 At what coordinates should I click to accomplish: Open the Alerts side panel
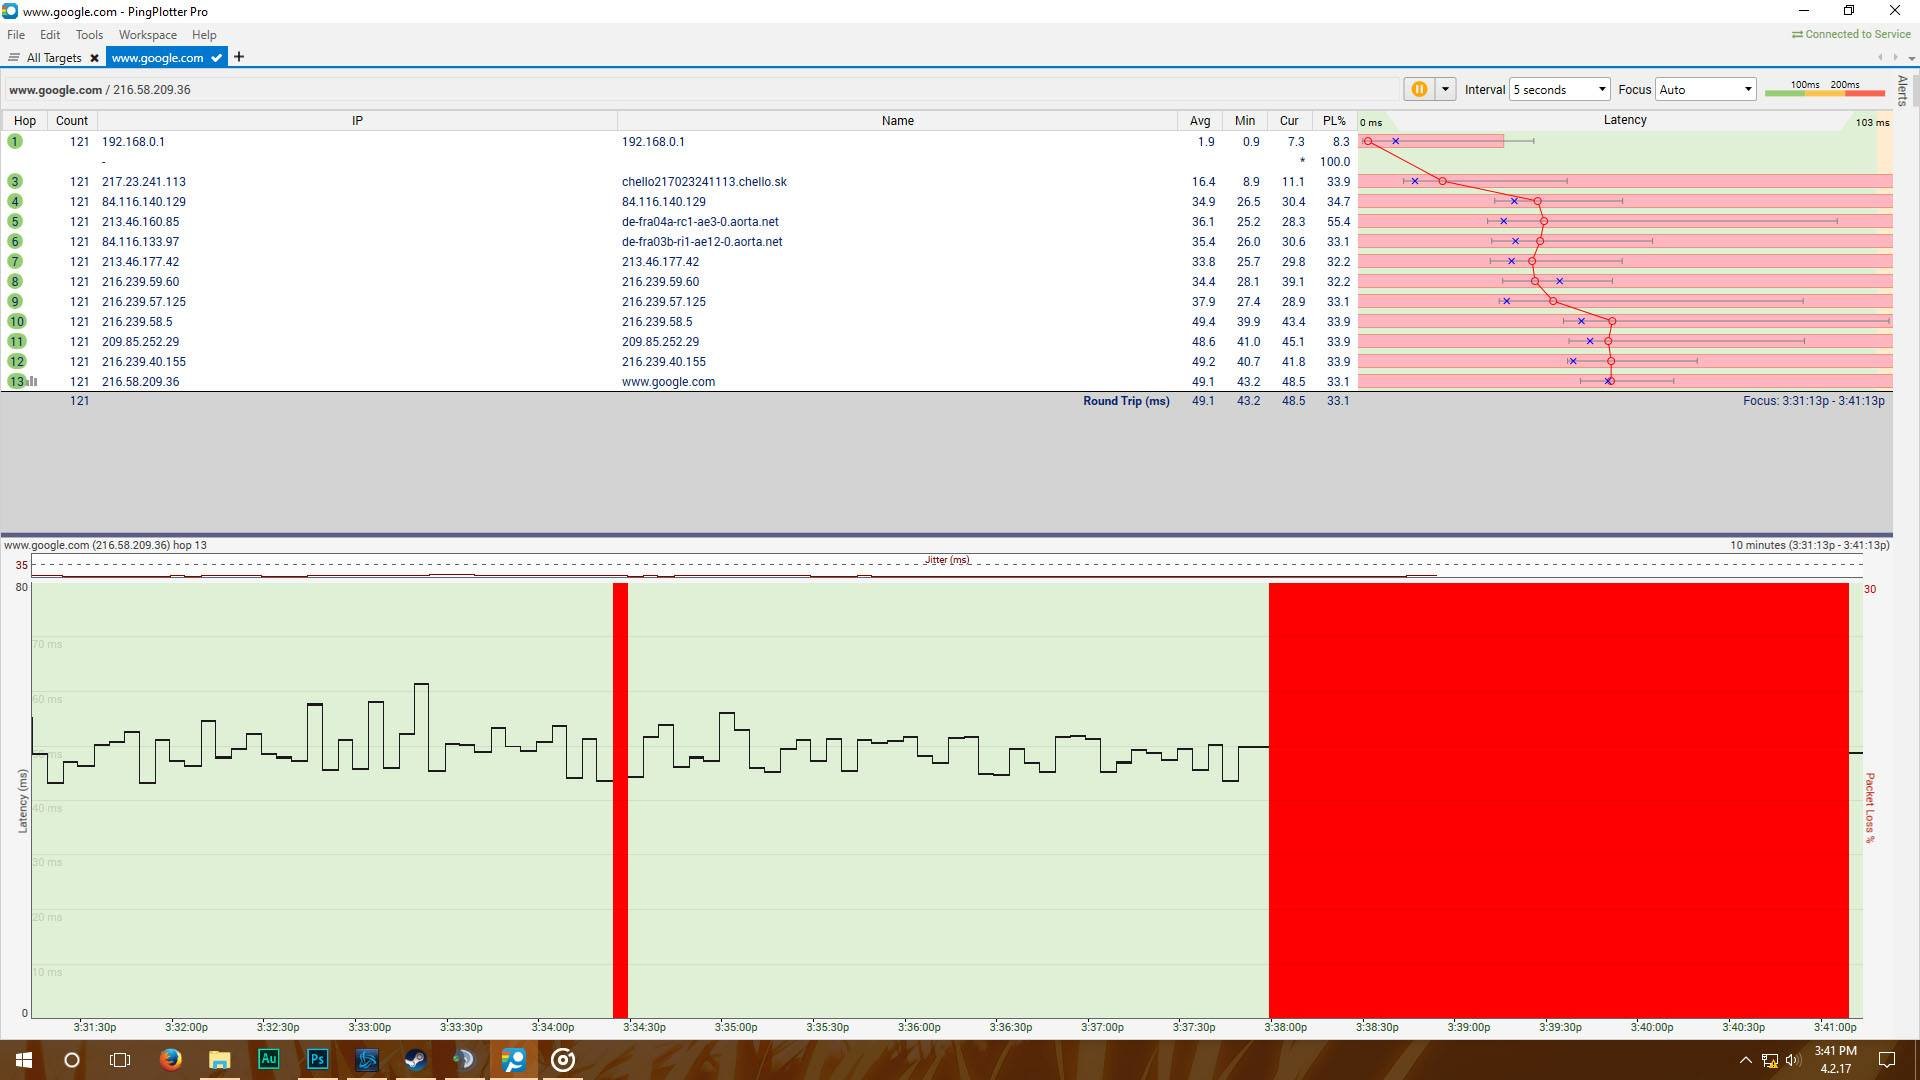pos(1902,90)
